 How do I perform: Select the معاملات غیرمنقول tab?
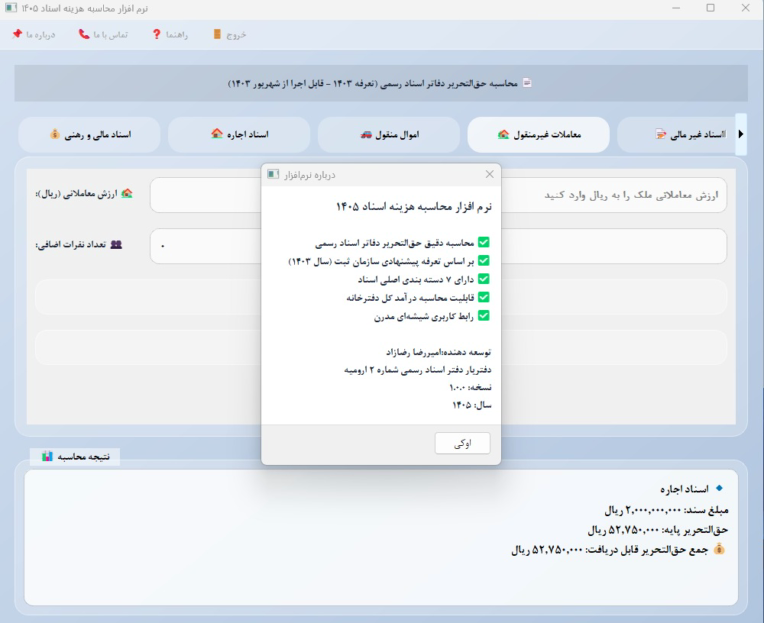click(538, 134)
